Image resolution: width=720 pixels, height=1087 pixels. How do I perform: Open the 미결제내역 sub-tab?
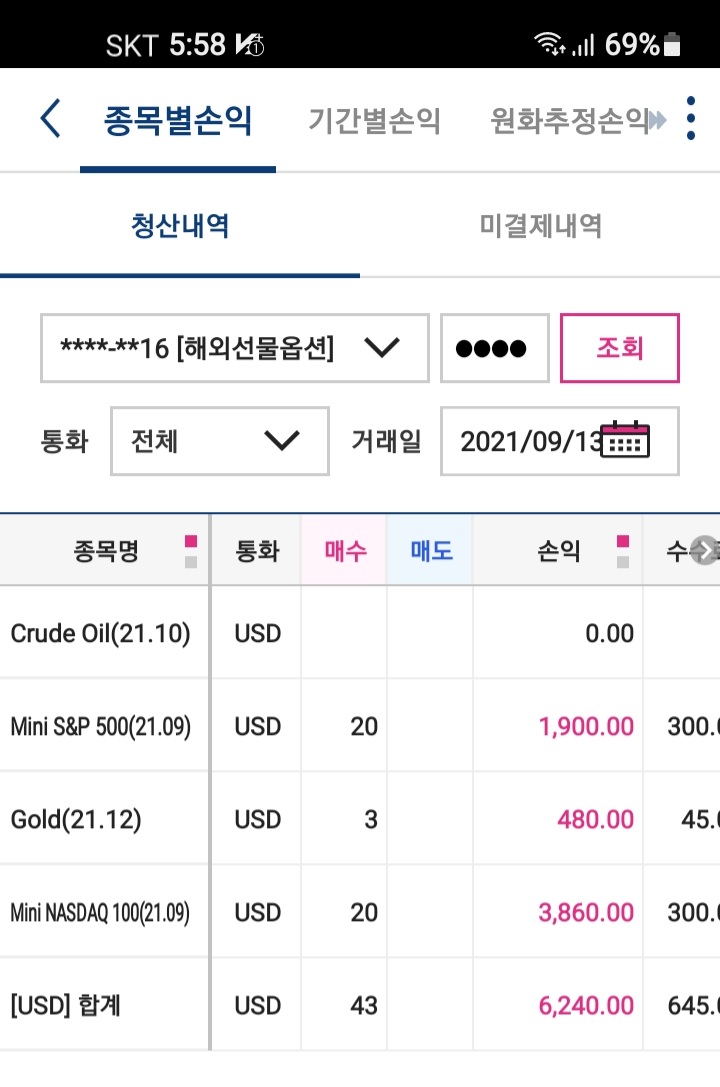pyautogui.click(x=541, y=225)
